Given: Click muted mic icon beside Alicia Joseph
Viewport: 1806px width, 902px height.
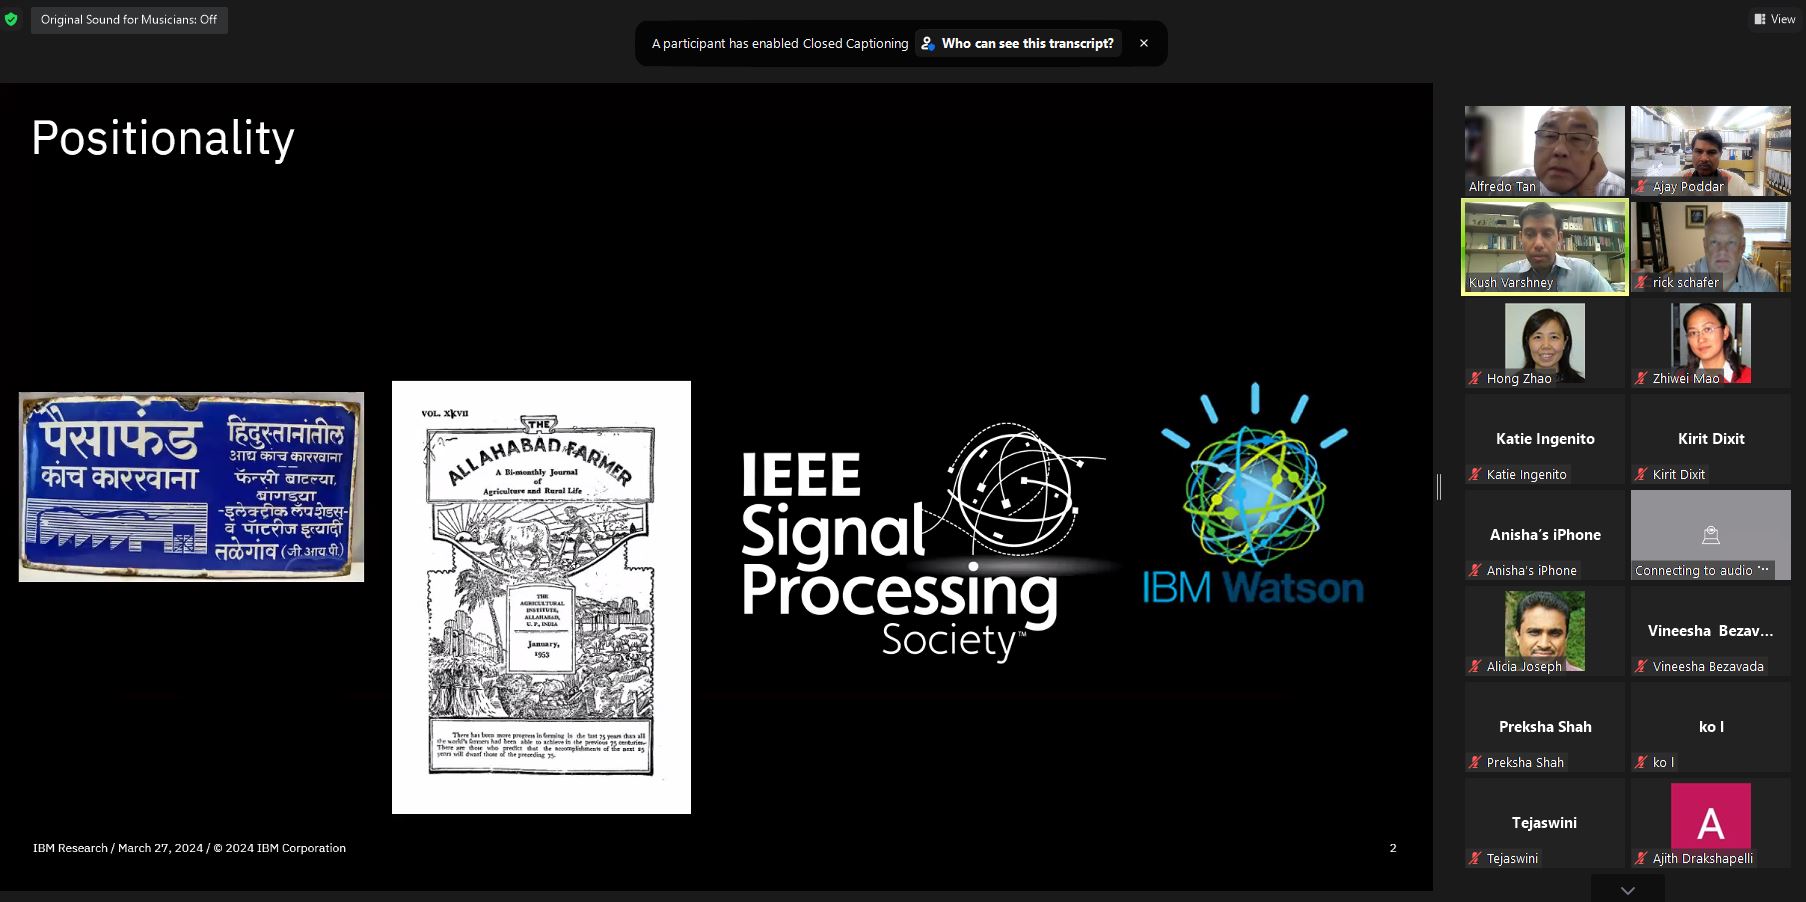Looking at the screenshot, I should pyautogui.click(x=1475, y=667).
